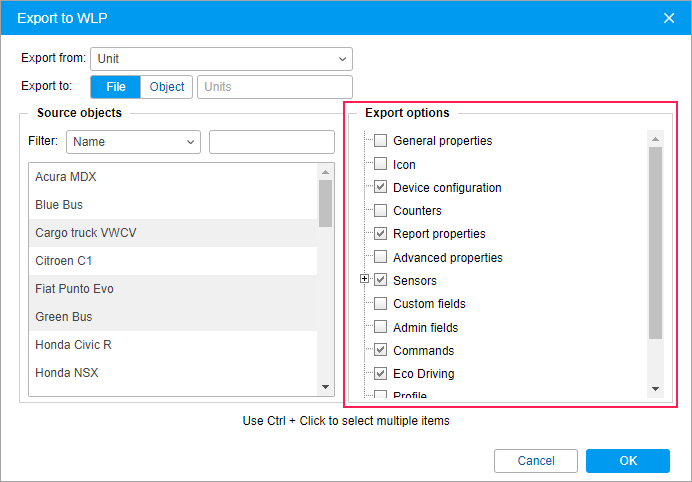Screen dimensions: 692x482
Task: Select Honda Civic R in source list
Action: point(173,345)
